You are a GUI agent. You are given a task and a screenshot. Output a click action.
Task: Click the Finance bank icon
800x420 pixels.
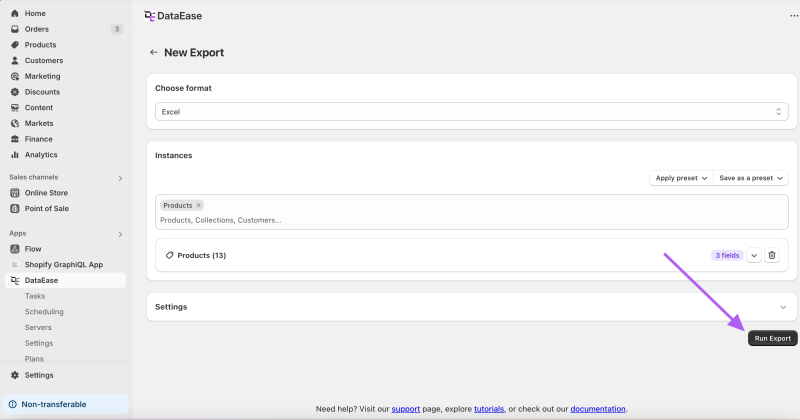pos(15,139)
